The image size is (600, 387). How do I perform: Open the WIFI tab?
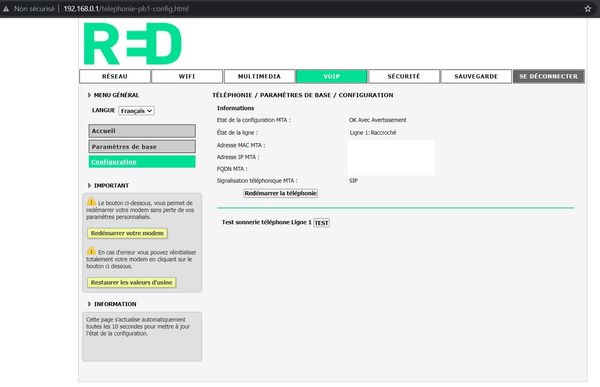pyautogui.click(x=187, y=76)
